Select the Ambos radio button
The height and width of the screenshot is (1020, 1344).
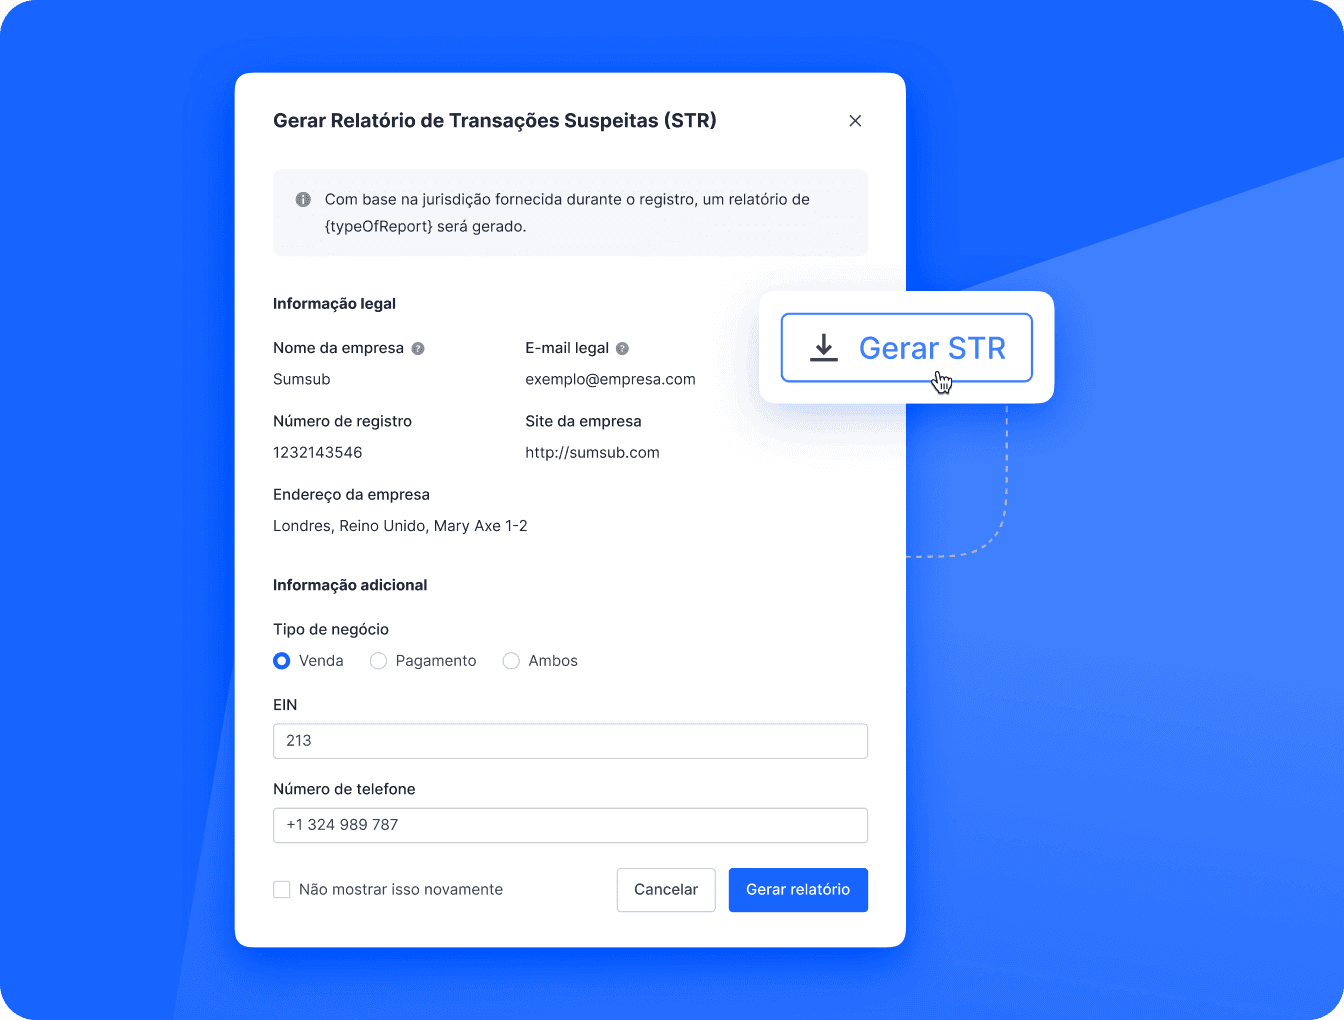point(511,661)
